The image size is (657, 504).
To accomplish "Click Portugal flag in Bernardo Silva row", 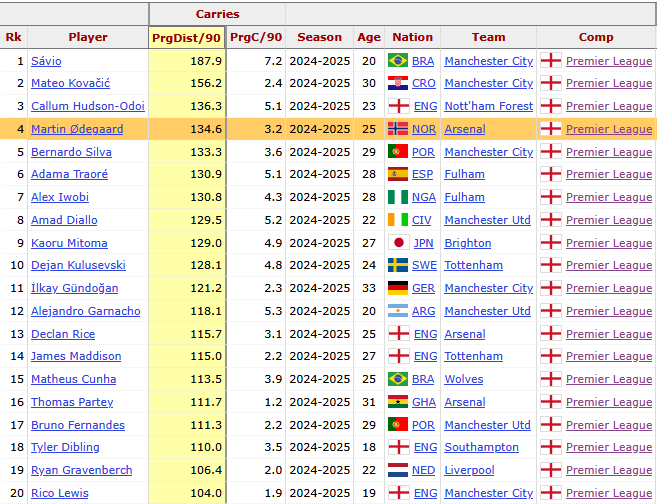I will tap(398, 152).
